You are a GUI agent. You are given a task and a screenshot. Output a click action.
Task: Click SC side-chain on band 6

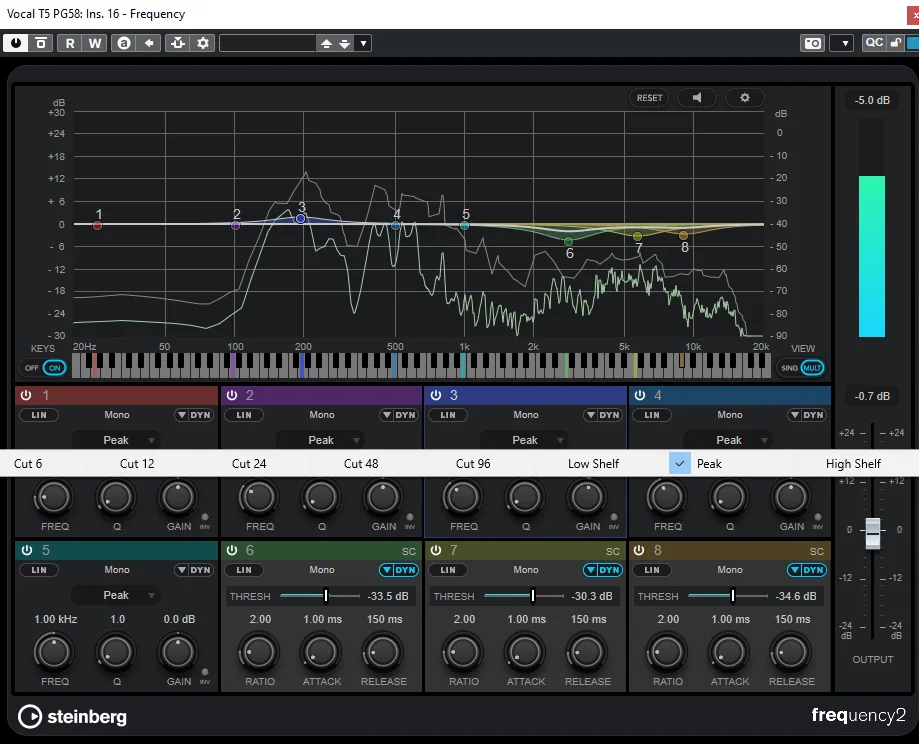click(409, 551)
